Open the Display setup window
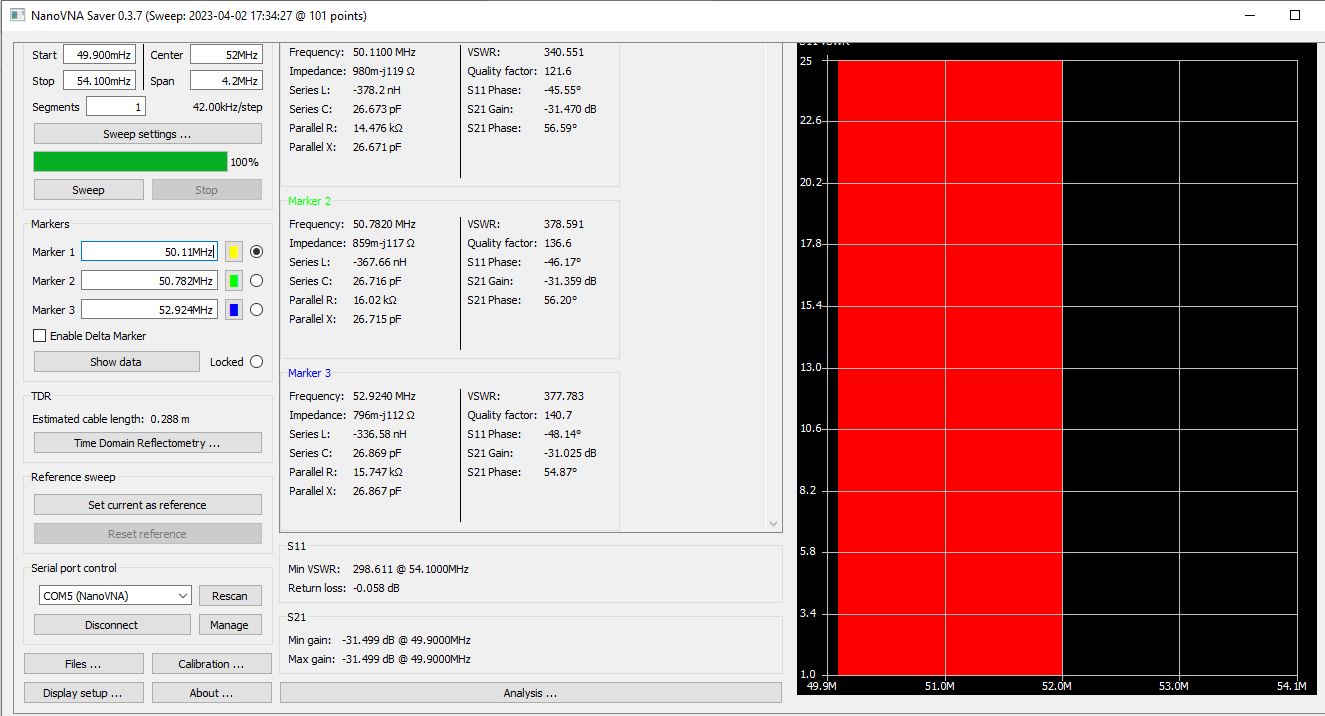 coord(83,693)
